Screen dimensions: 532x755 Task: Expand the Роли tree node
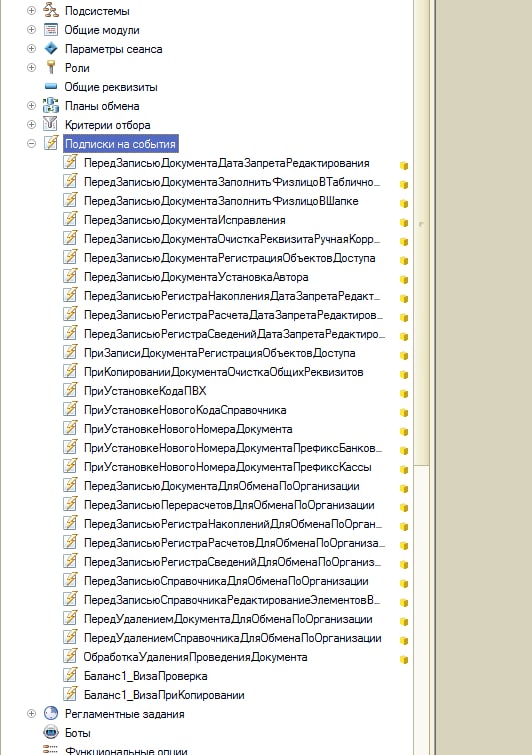tap(31, 68)
